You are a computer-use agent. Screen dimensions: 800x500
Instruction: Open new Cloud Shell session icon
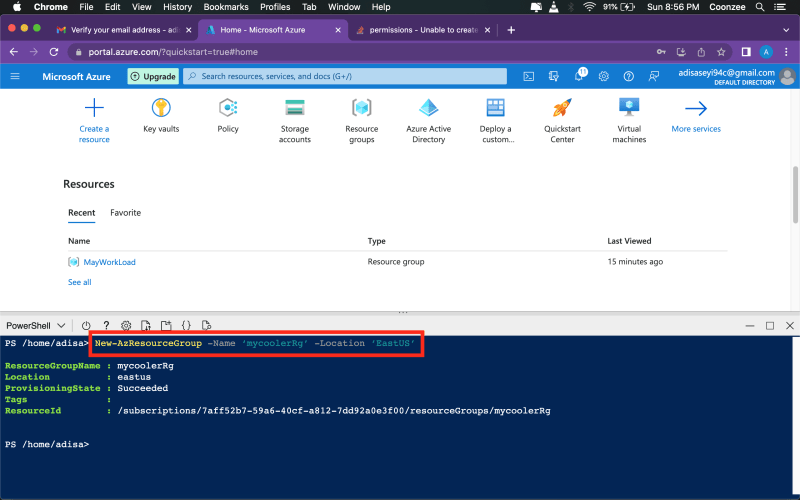166,326
